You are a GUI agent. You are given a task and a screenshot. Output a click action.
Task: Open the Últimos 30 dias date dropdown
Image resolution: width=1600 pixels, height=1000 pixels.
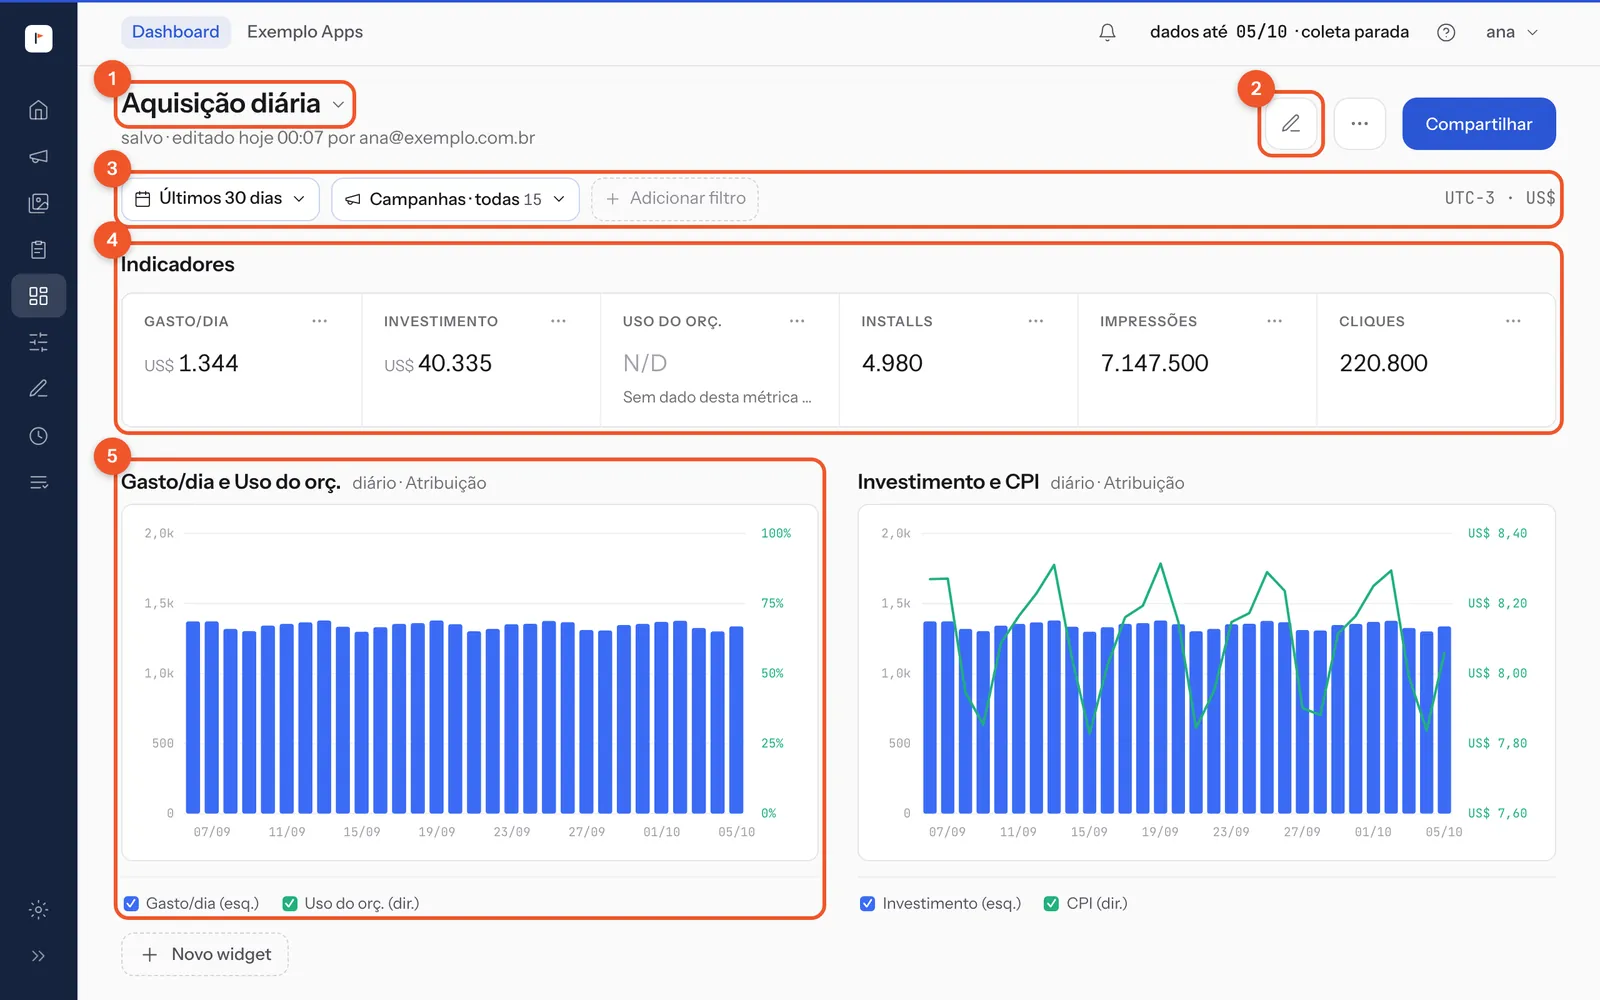(220, 199)
